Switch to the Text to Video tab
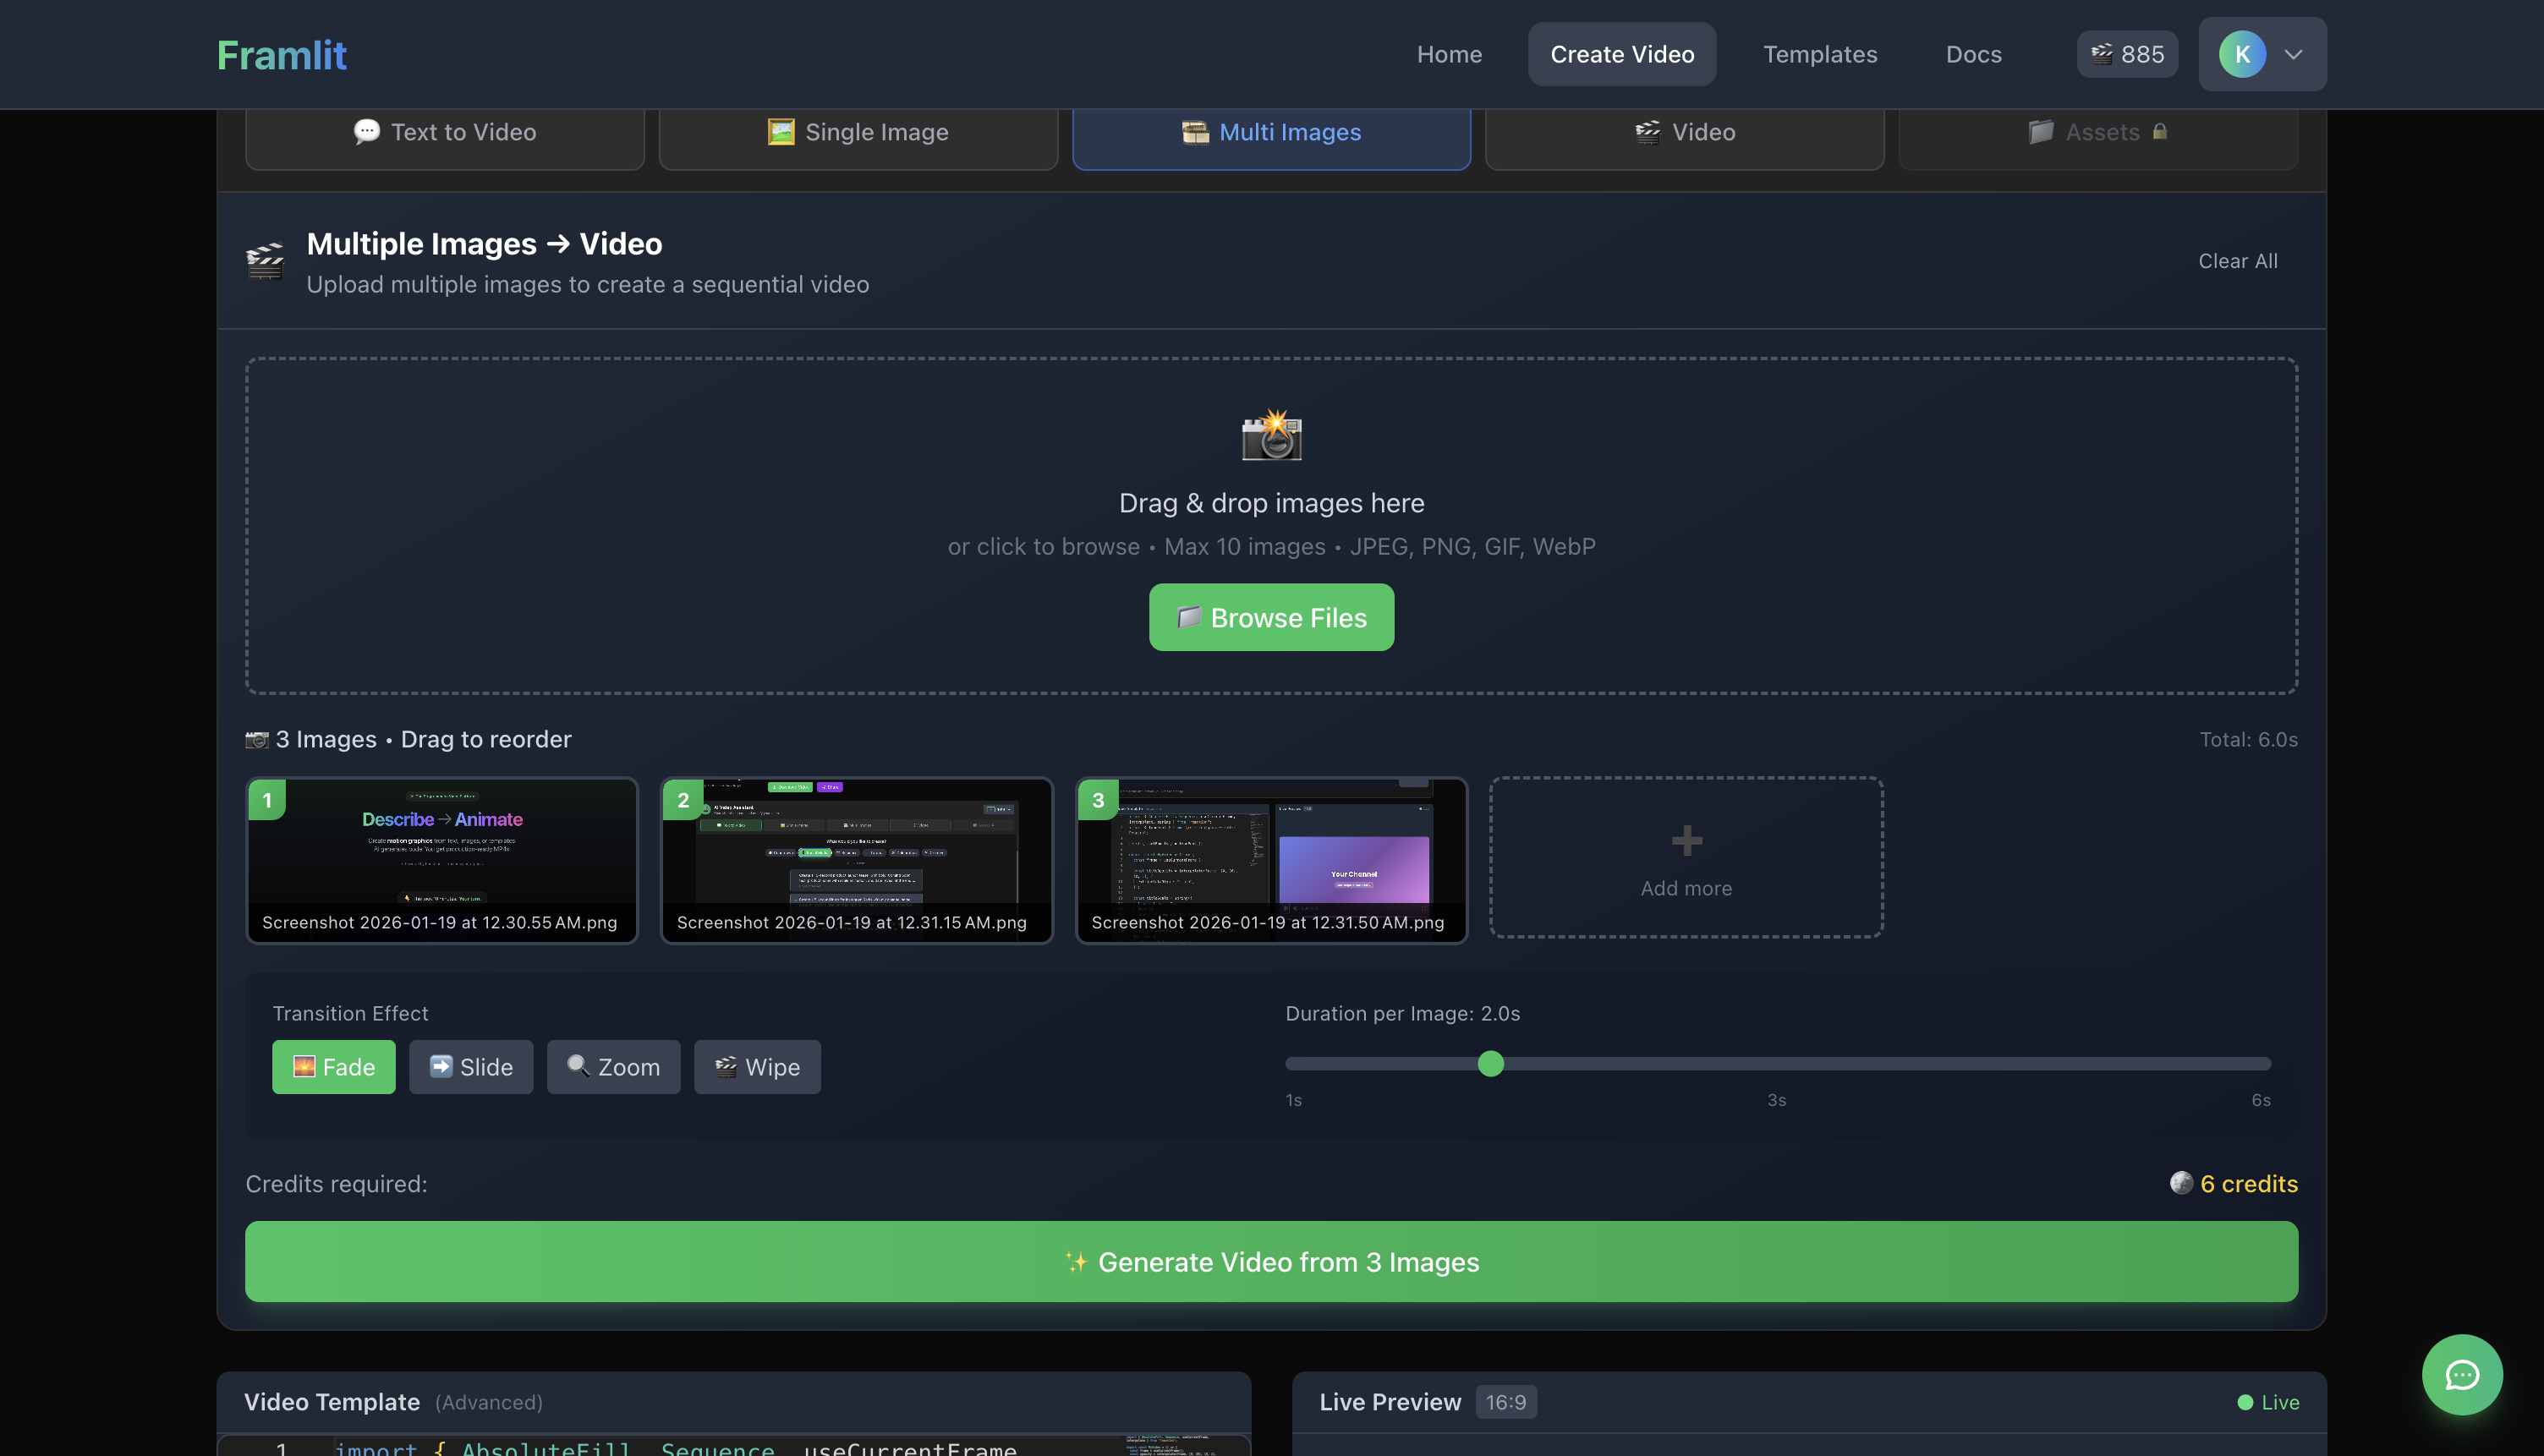Image resolution: width=2544 pixels, height=1456 pixels. click(444, 132)
